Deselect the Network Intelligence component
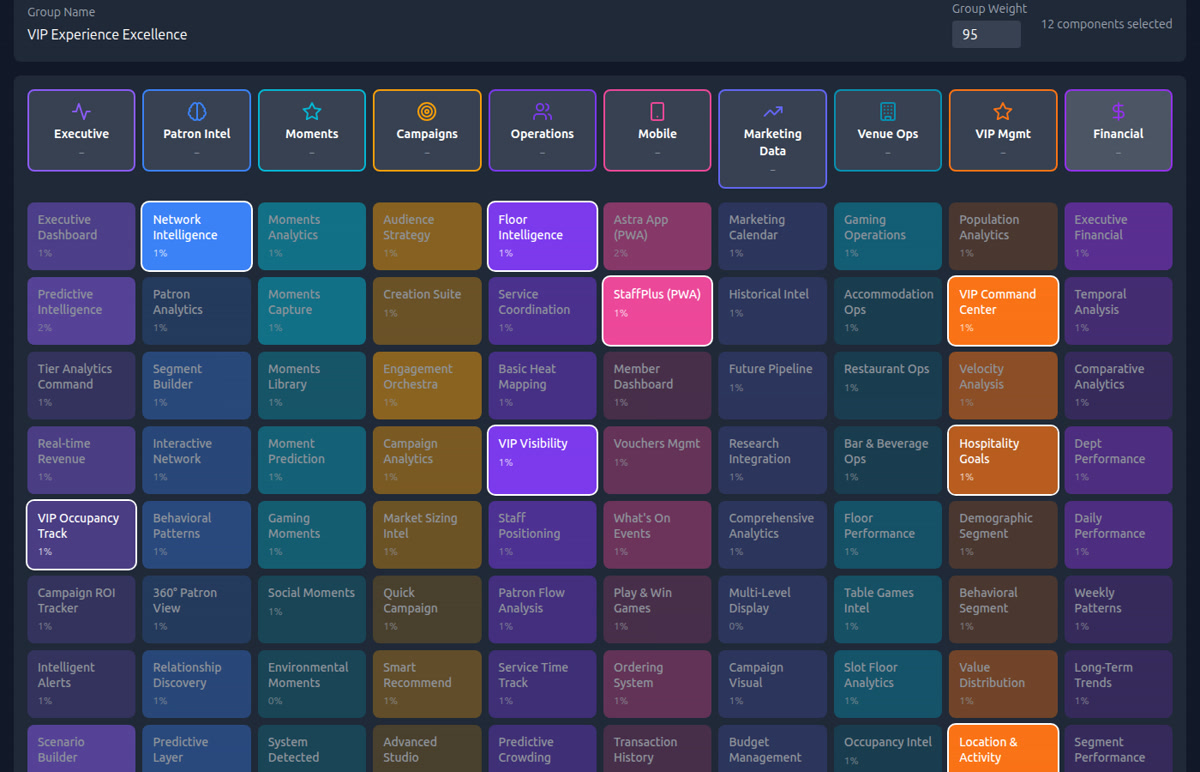This screenshot has height=772, width=1200. point(196,236)
